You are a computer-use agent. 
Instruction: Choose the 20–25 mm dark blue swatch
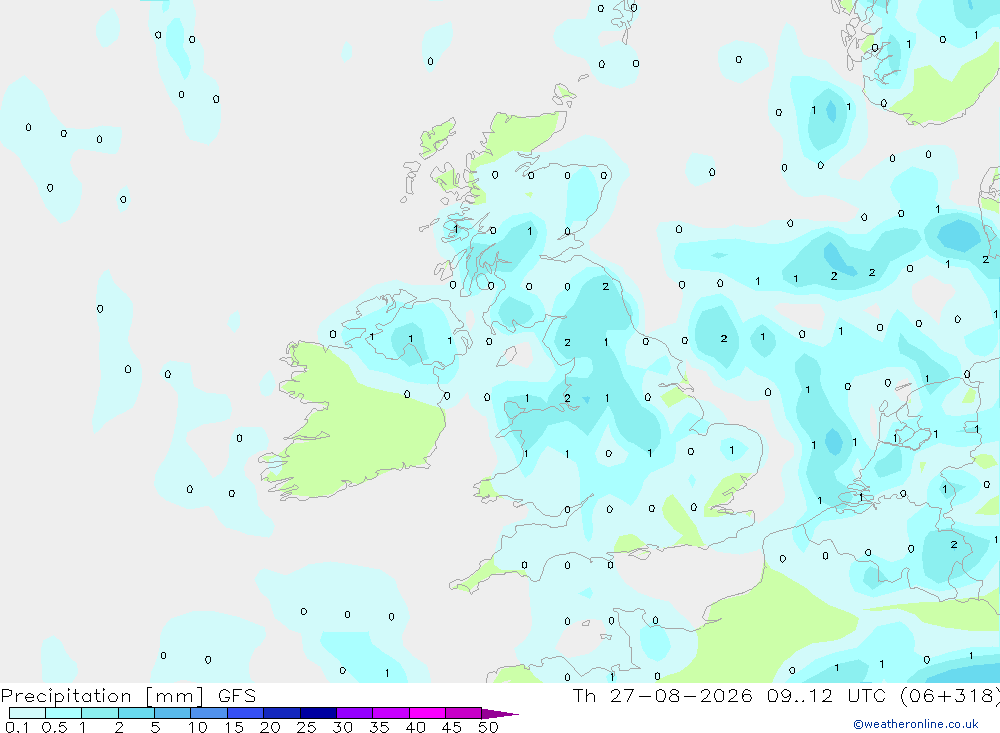tap(282, 713)
